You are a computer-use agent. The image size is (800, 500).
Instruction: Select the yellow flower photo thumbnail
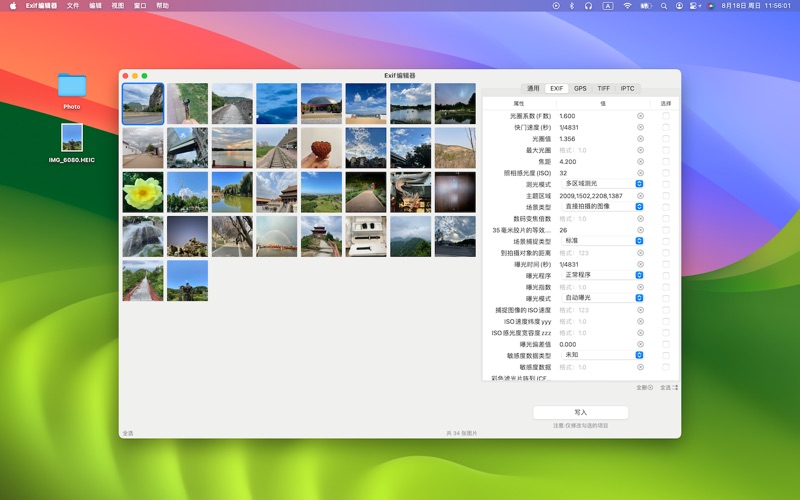[x=142, y=192]
